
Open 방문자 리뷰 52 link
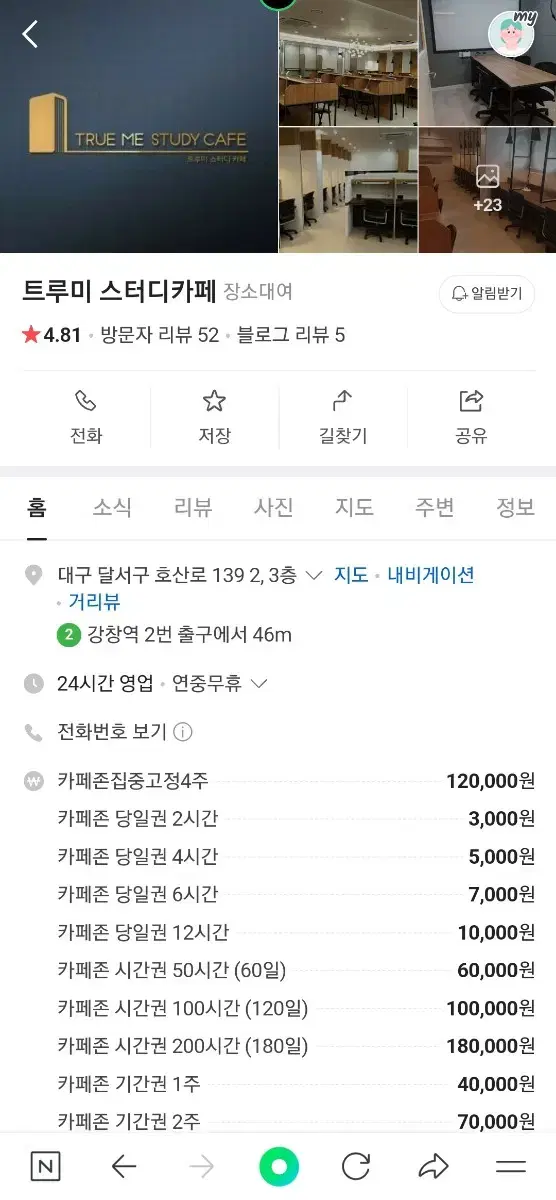(x=160, y=335)
